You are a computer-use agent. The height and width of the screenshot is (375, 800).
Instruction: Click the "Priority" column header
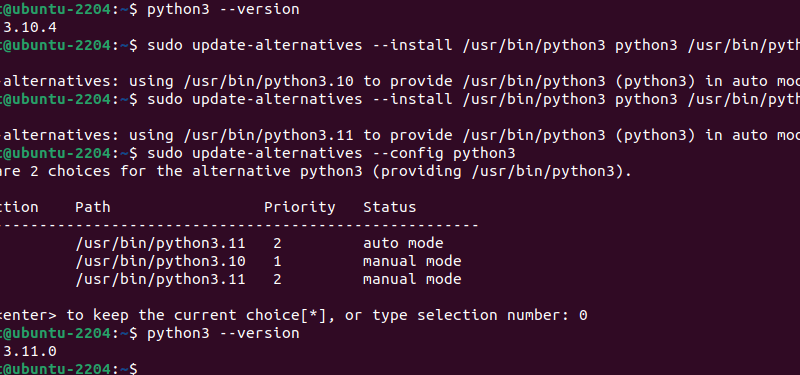point(300,208)
